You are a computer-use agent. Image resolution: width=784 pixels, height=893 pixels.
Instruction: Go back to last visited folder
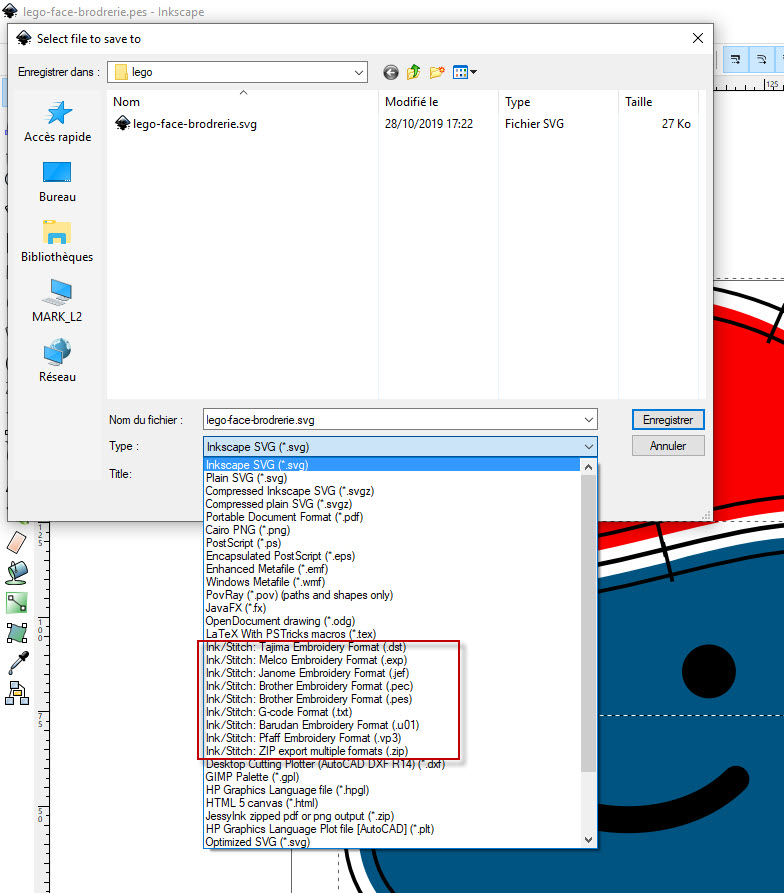pos(391,72)
